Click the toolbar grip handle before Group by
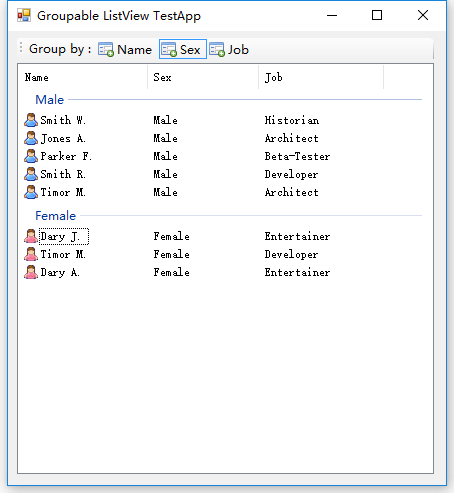This screenshot has width=454, height=493. 21,47
